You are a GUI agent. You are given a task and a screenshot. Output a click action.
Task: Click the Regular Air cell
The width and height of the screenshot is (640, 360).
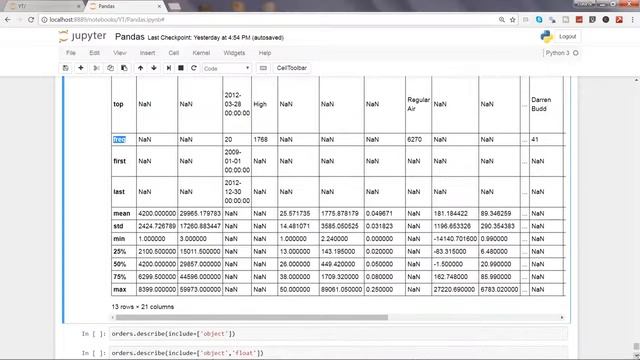click(418, 104)
